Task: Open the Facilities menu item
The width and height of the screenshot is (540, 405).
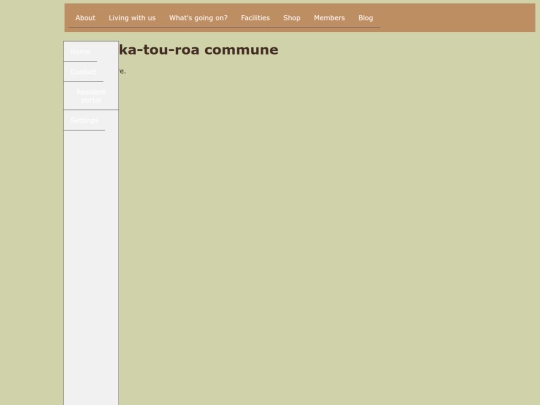Action: click(x=255, y=18)
